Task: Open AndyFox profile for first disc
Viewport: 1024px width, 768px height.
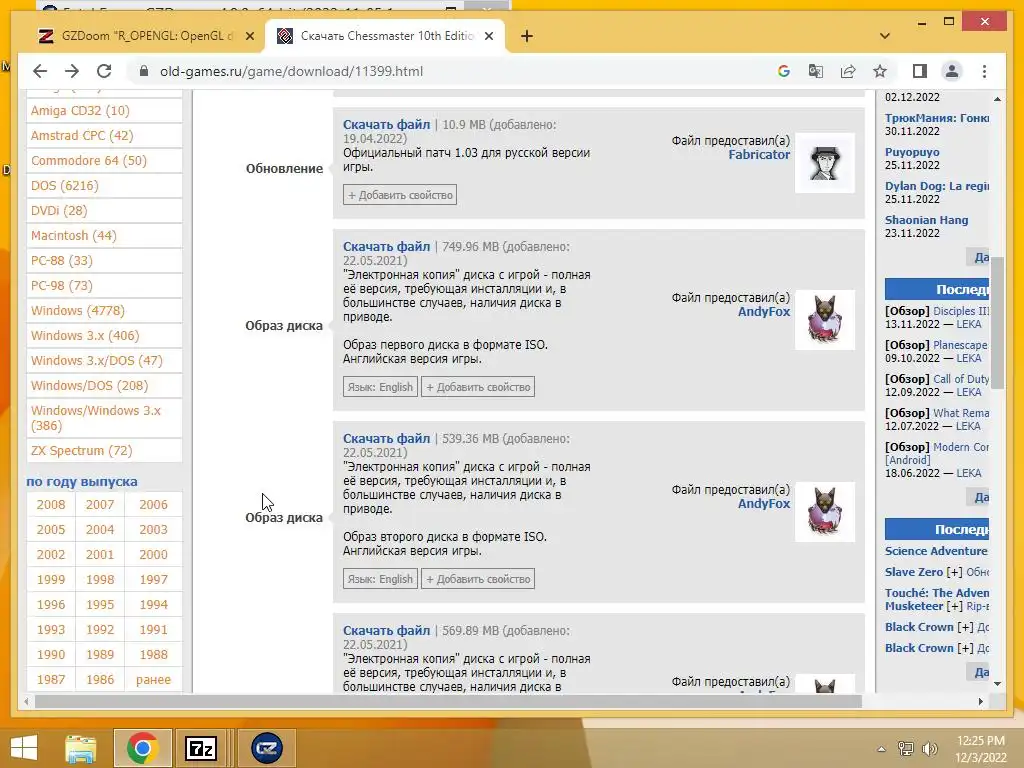Action: (763, 312)
